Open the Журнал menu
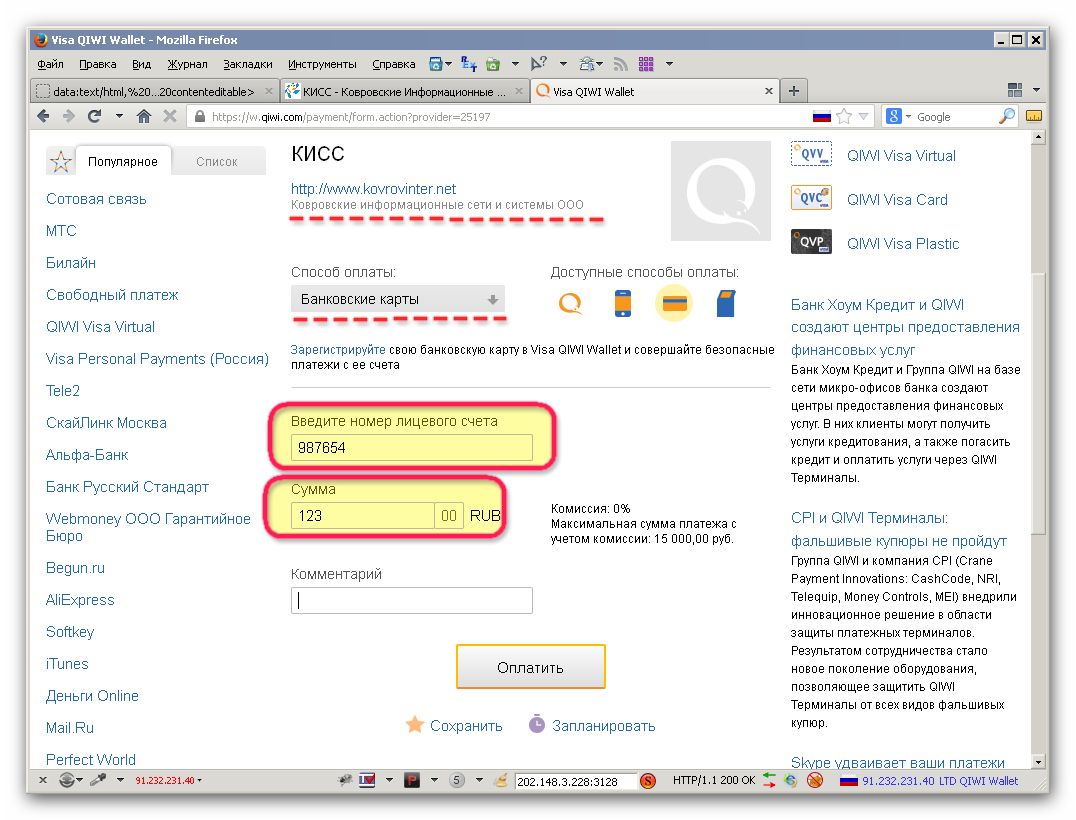The image size is (1076, 820). [x=187, y=65]
